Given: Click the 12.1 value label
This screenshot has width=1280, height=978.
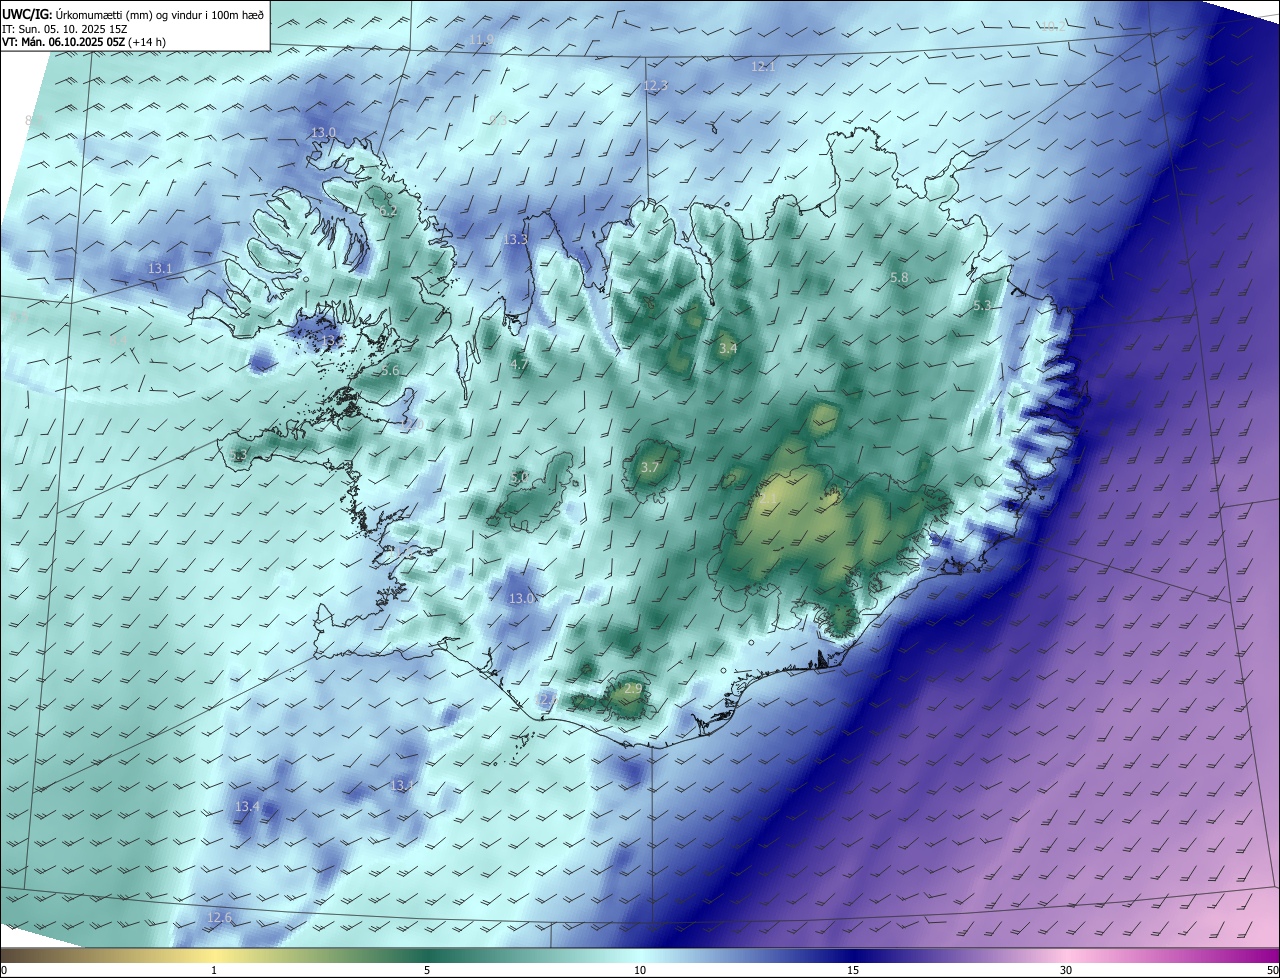Looking at the screenshot, I should pos(763,66).
